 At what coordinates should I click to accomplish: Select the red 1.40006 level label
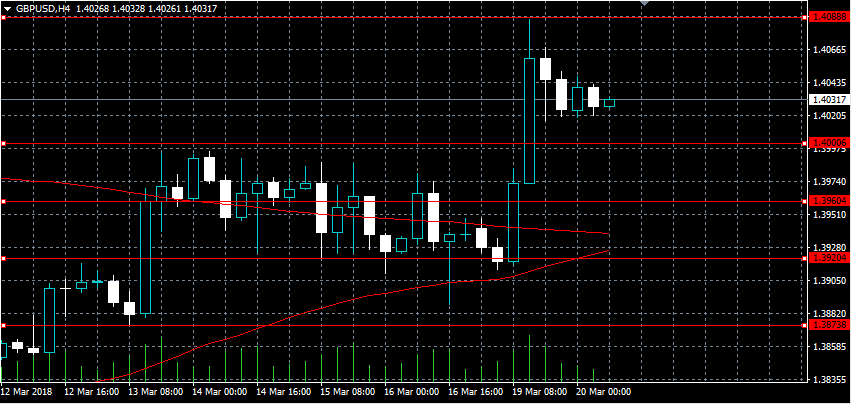[829, 143]
